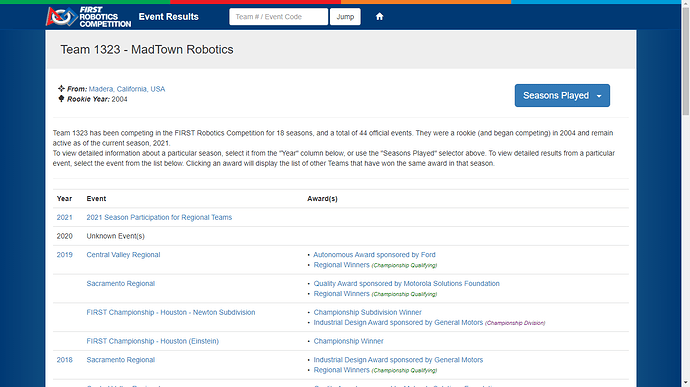Click the 'Team 1323 - MadTown Robotics' title
690x387 pixels.
click(x=147, y=50)
